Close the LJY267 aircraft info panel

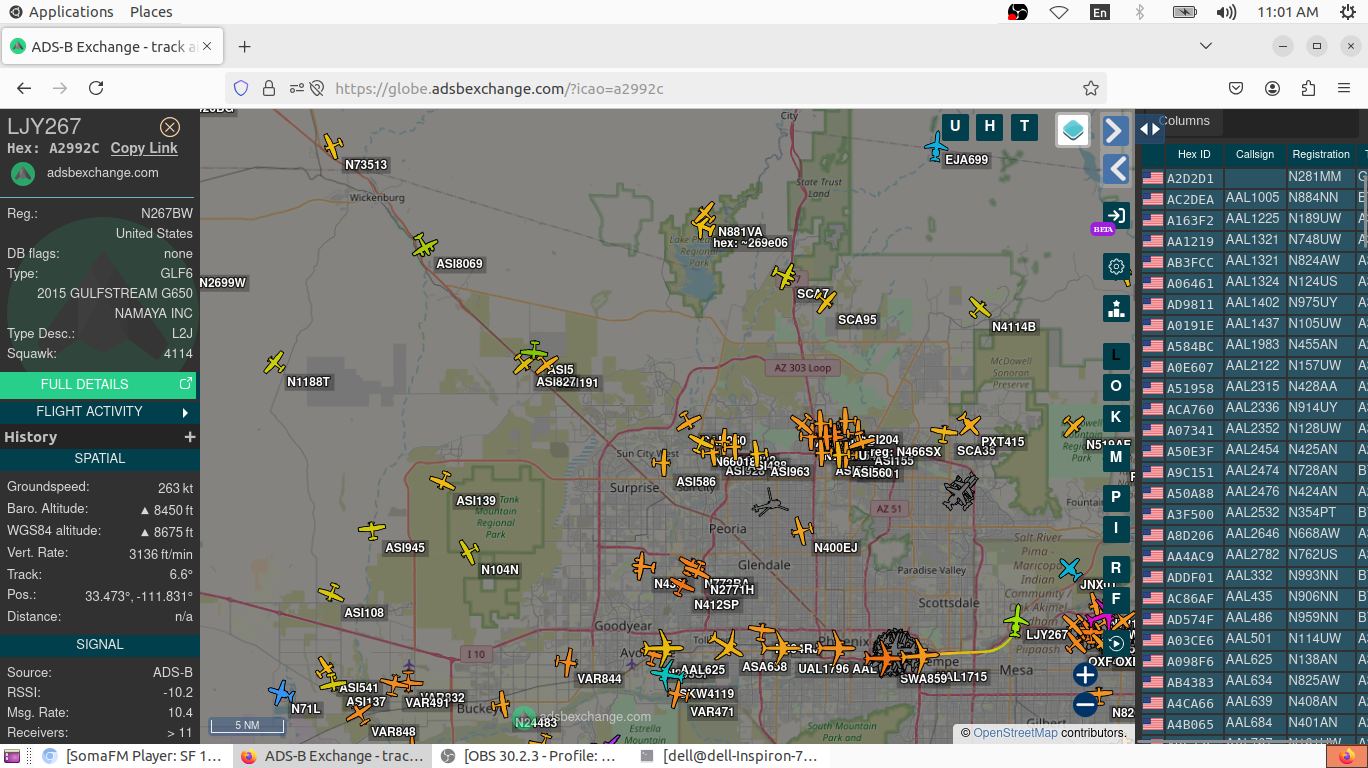(x=170, y=127)
